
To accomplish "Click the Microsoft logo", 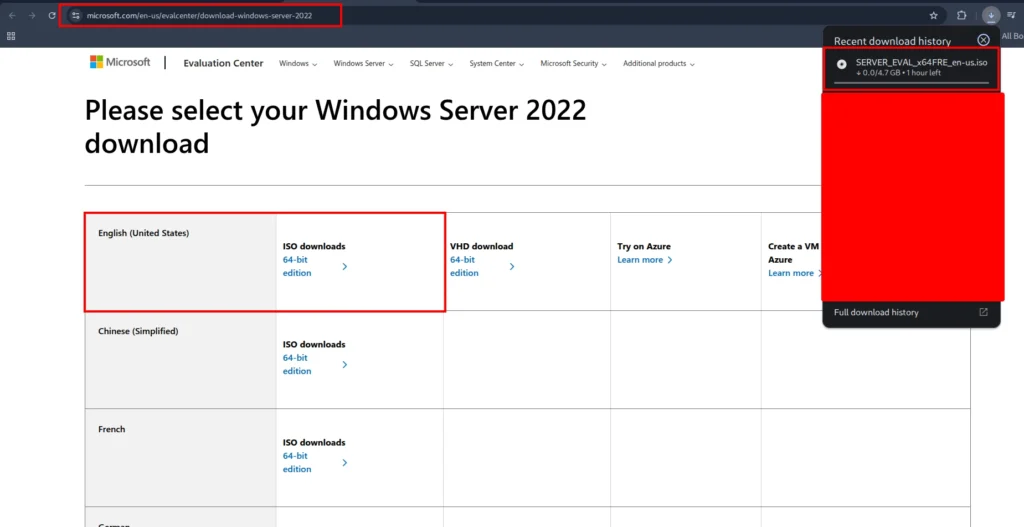I will click(120, 62).
